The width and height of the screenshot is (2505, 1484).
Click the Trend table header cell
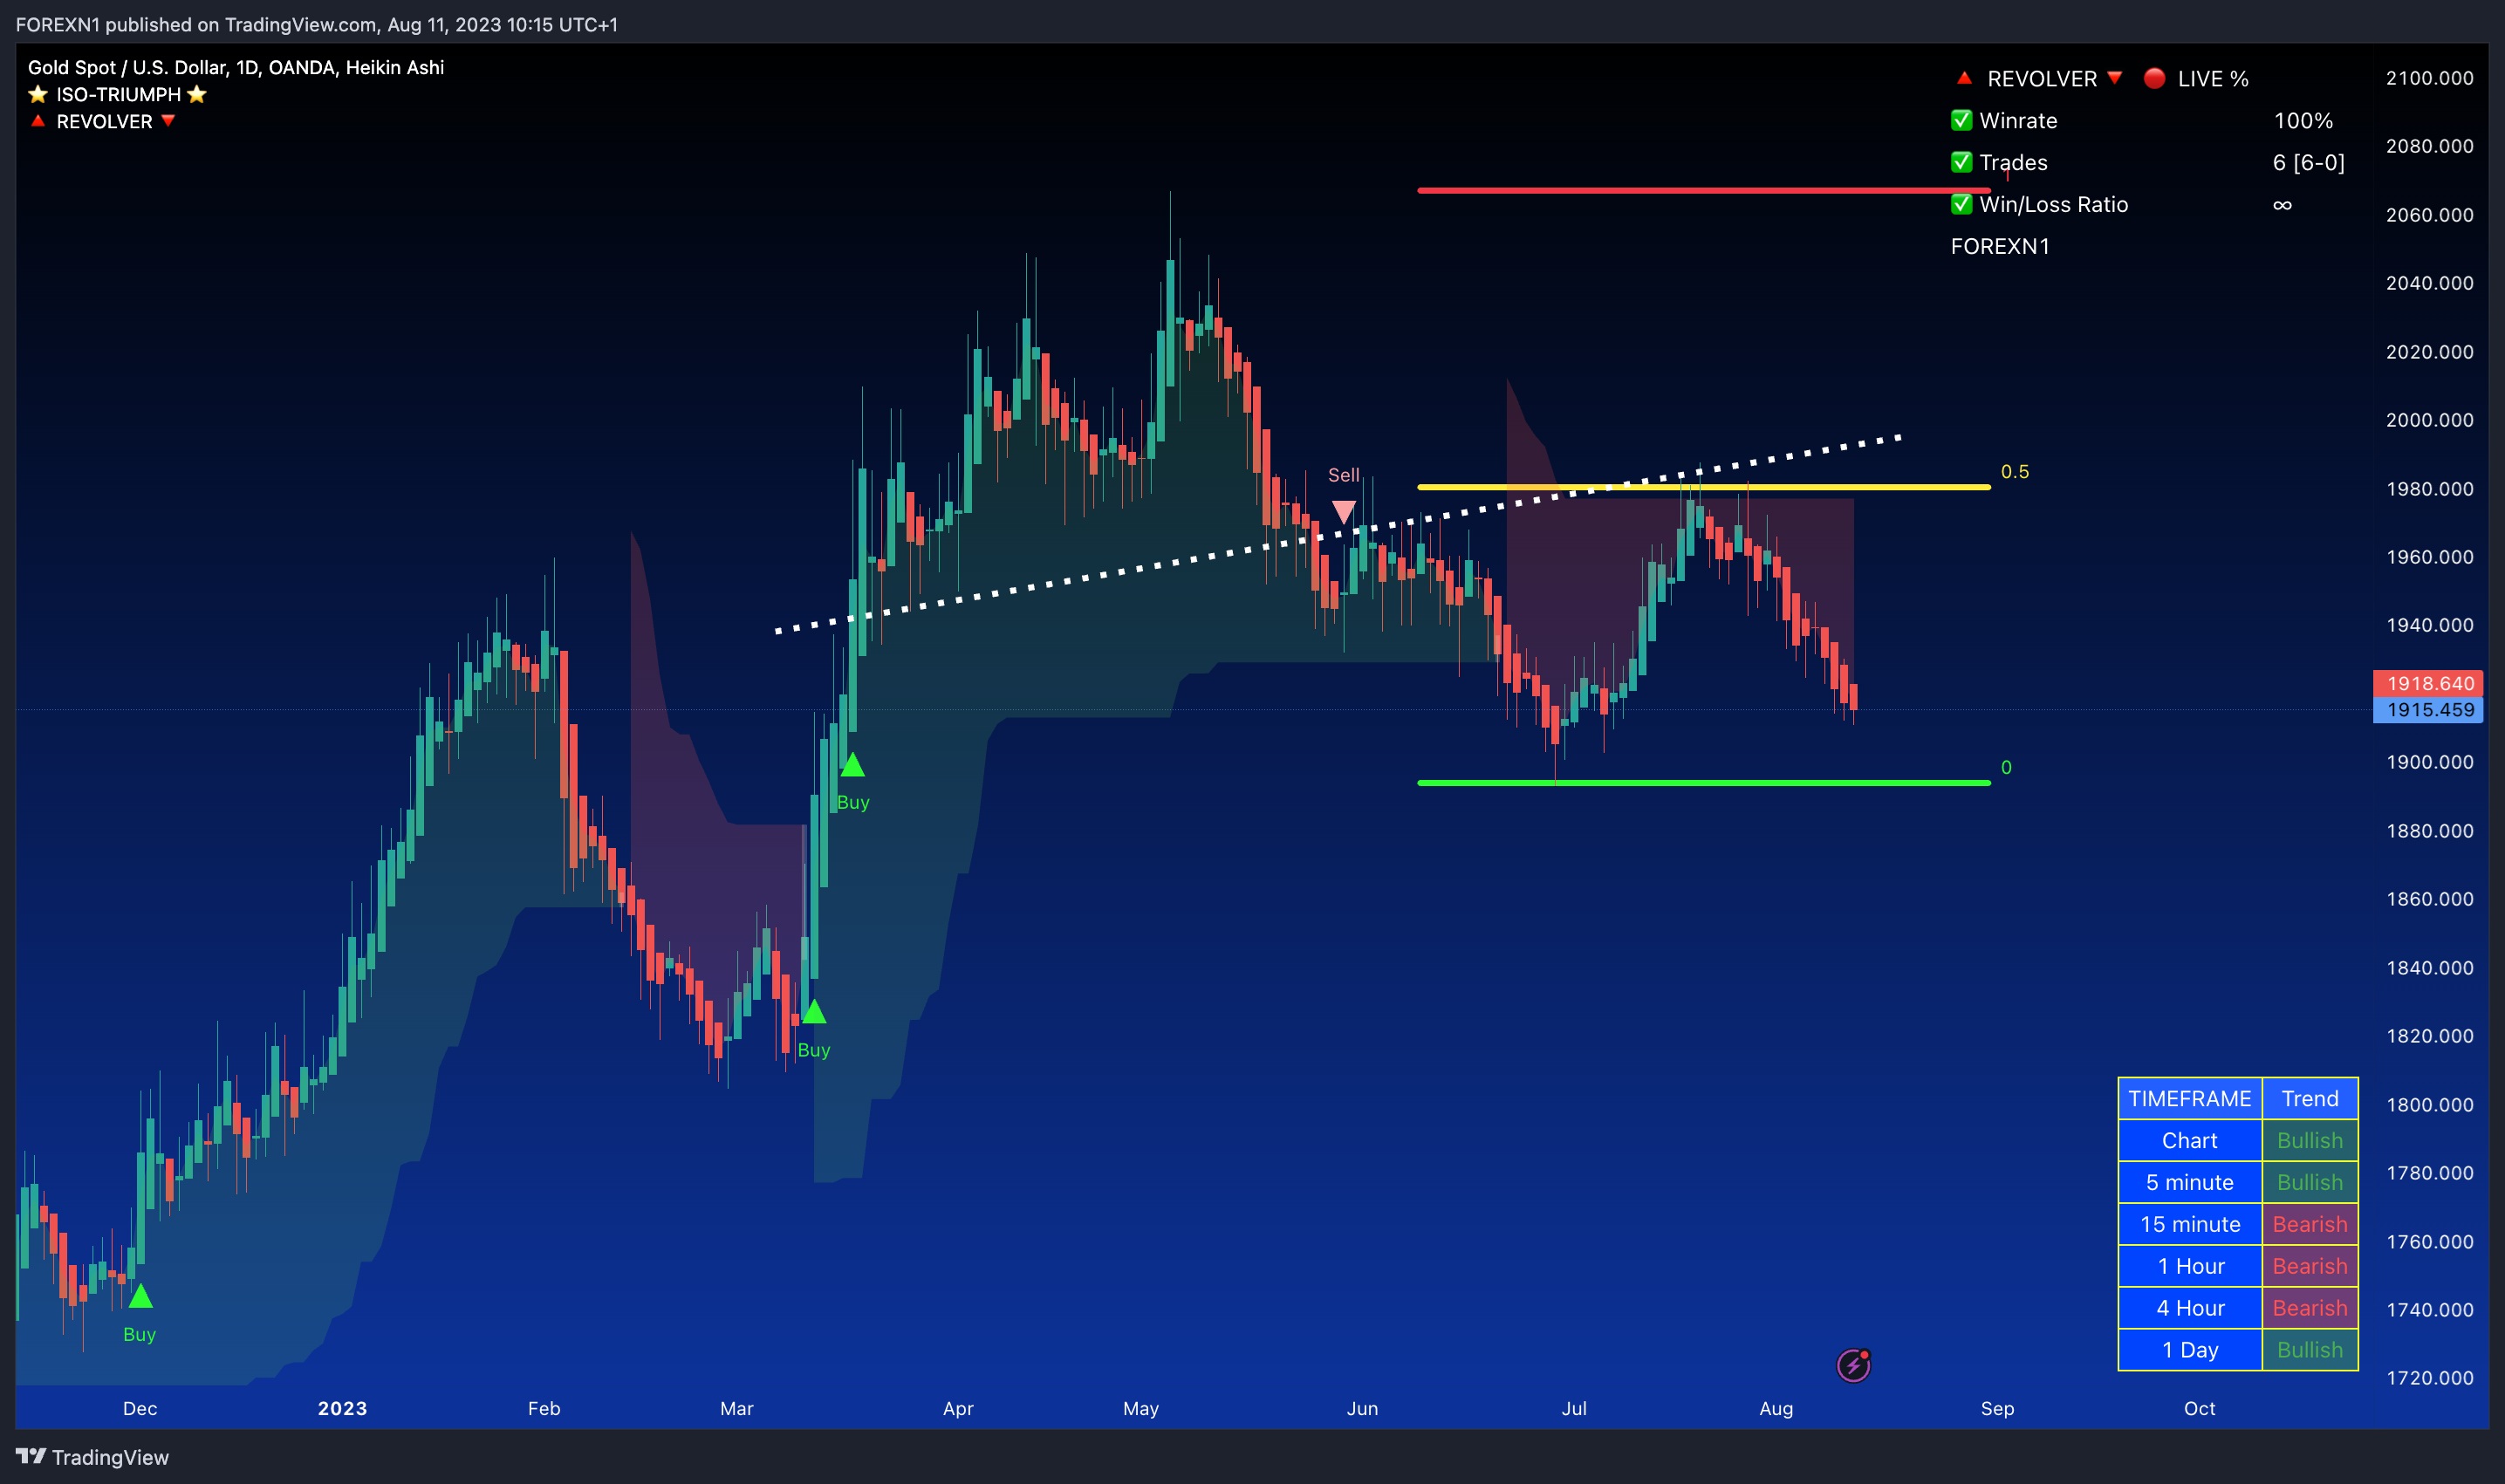tap(2310, 1098)
